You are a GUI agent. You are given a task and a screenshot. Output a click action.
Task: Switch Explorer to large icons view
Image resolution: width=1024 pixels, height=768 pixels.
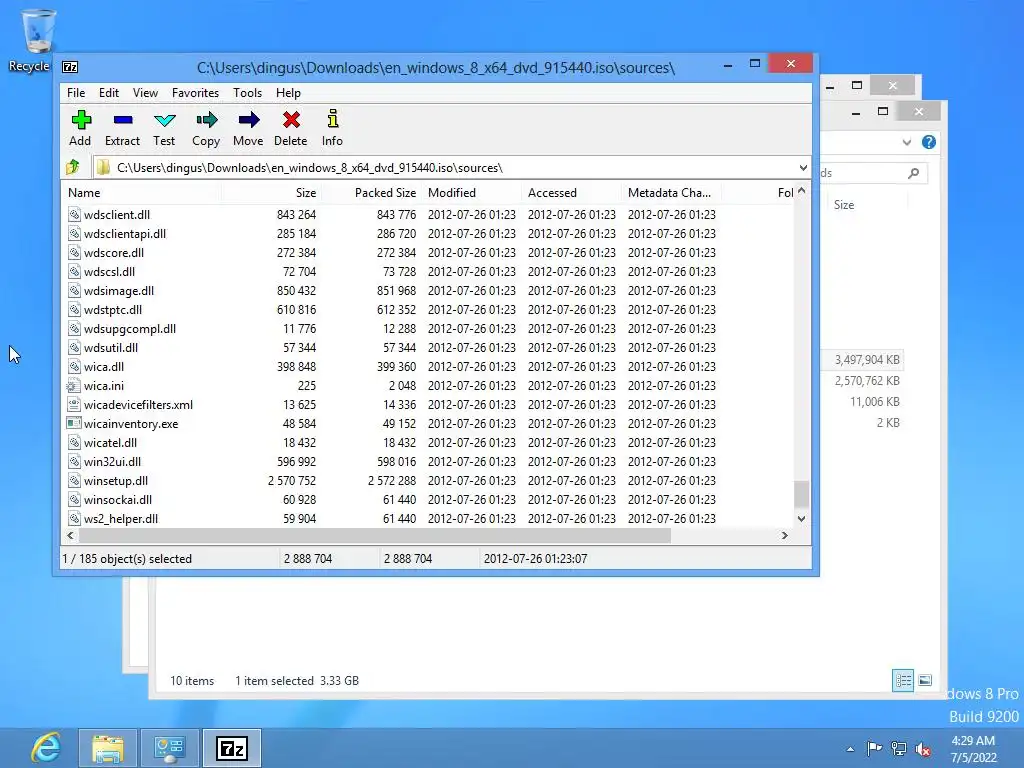click(925, 680)
